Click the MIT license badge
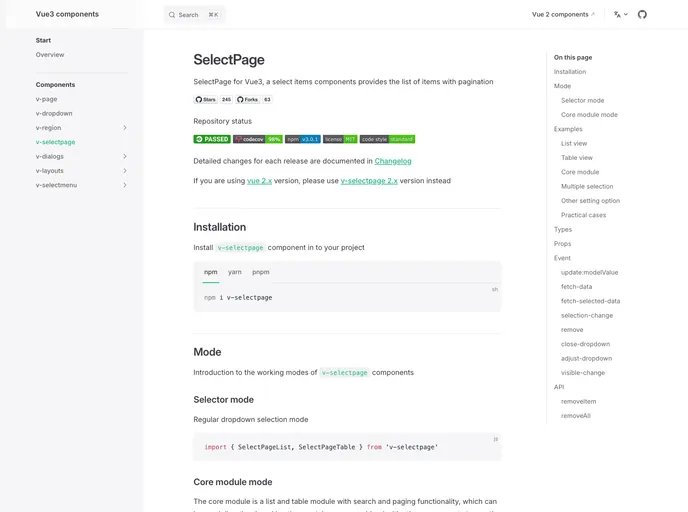Viewport: 688px width, 512px height. [340, 139]
